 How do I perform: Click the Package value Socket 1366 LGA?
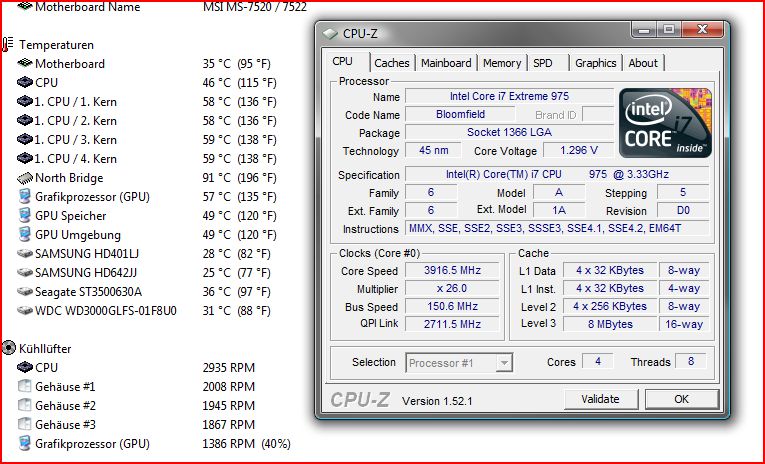509,132
